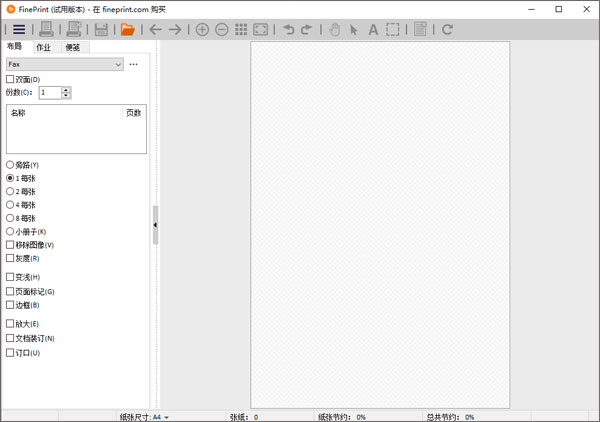Collapse the left side panel with arrow handle
The height and width of the screenshot is (422, 600).
(x=155, y=225)
